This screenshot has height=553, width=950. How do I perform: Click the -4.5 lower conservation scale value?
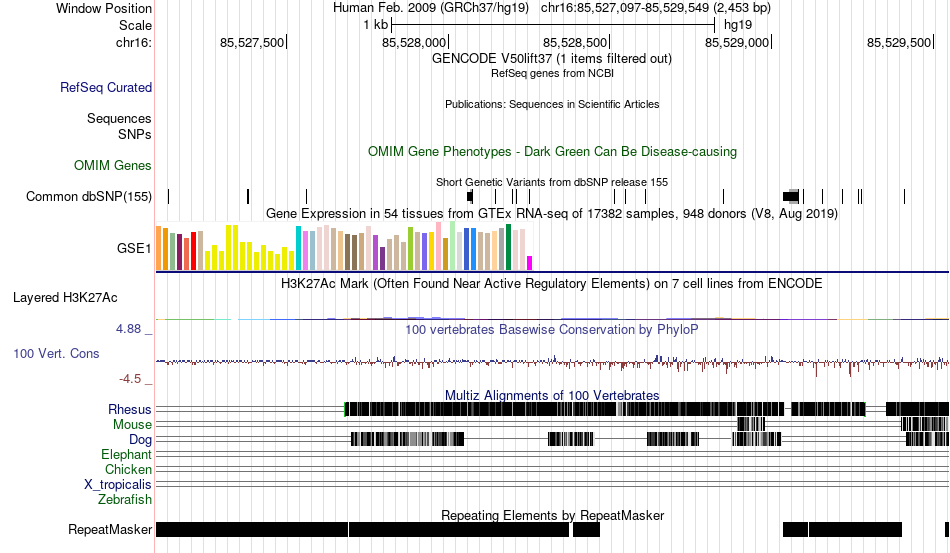pos(130,379)
